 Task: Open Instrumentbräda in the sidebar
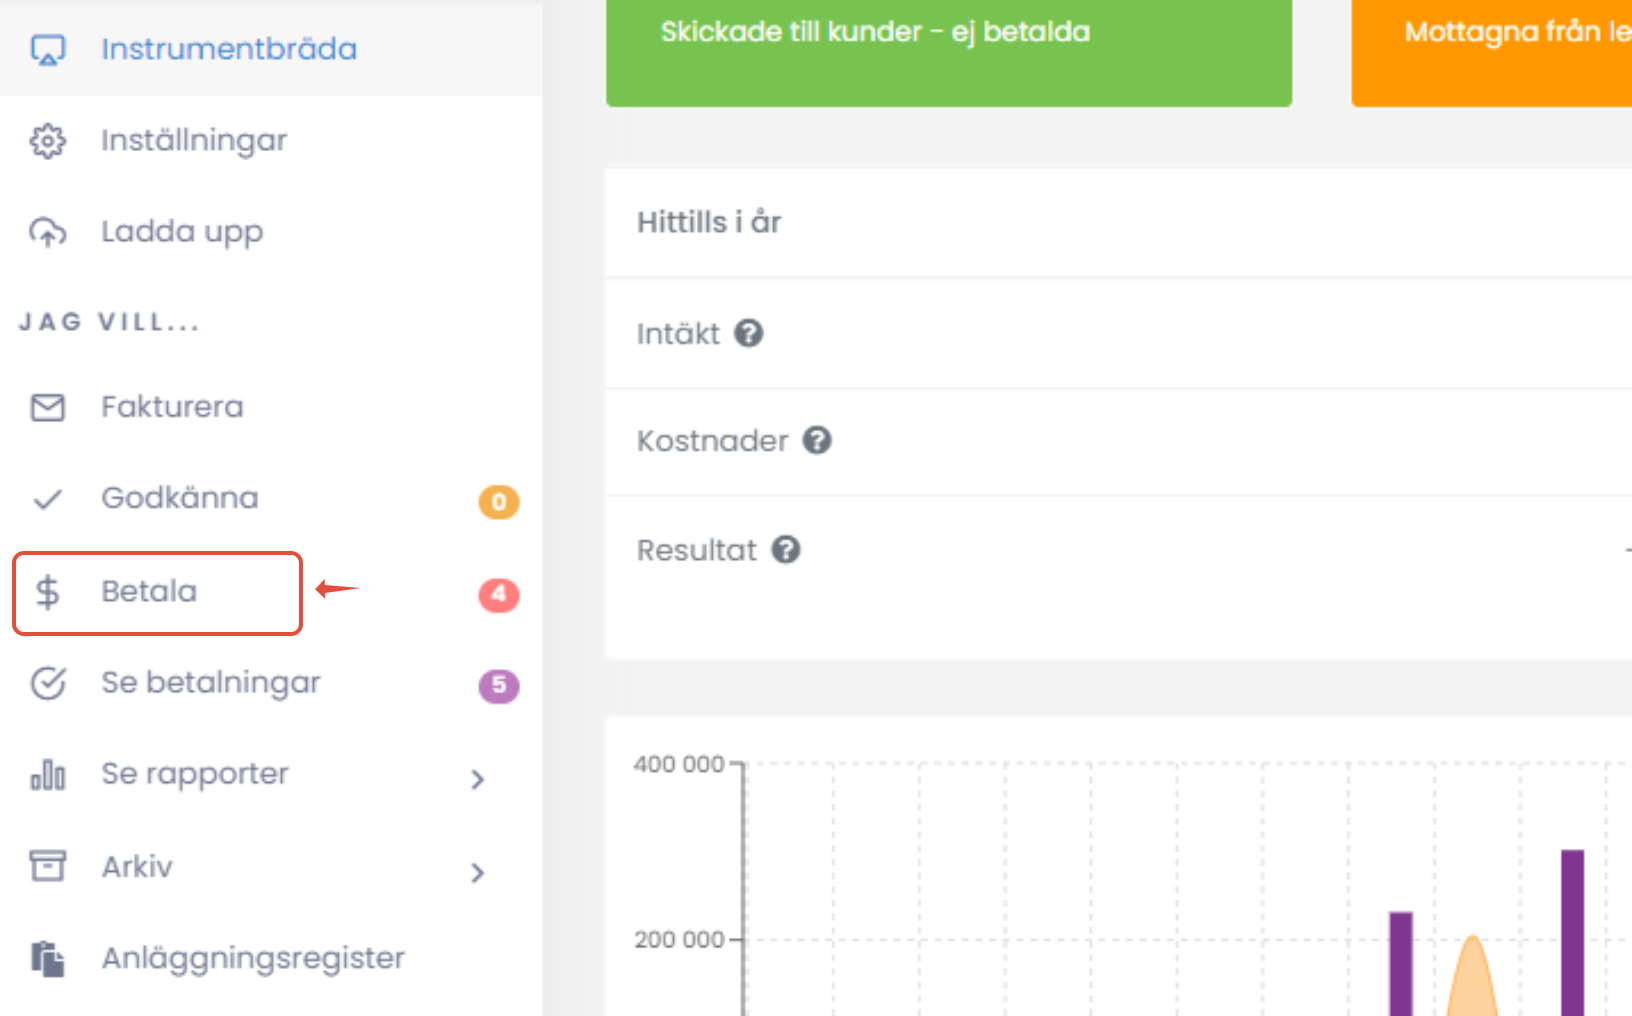[271, 49]
